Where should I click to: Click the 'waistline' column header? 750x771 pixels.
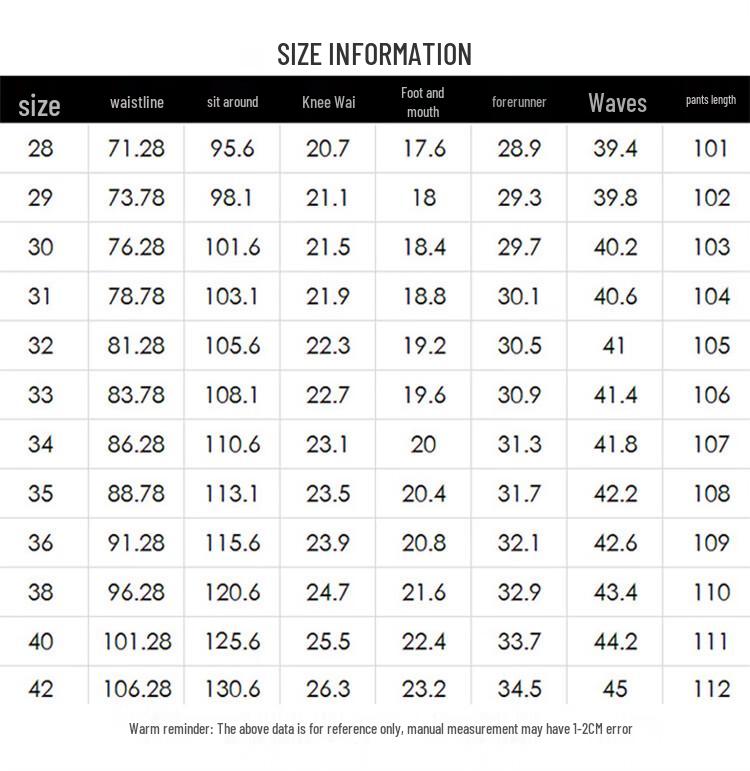pos(137,102)
